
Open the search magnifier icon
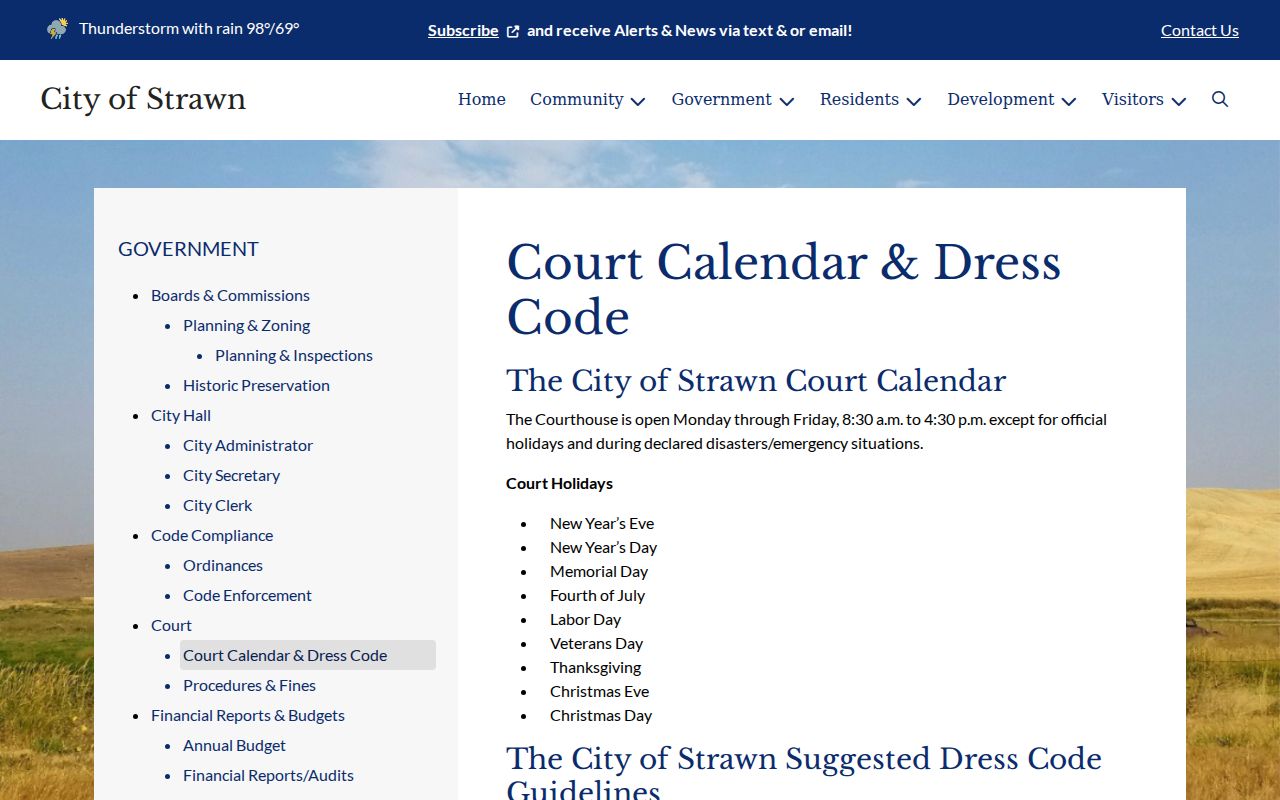tap(1219, 99)
